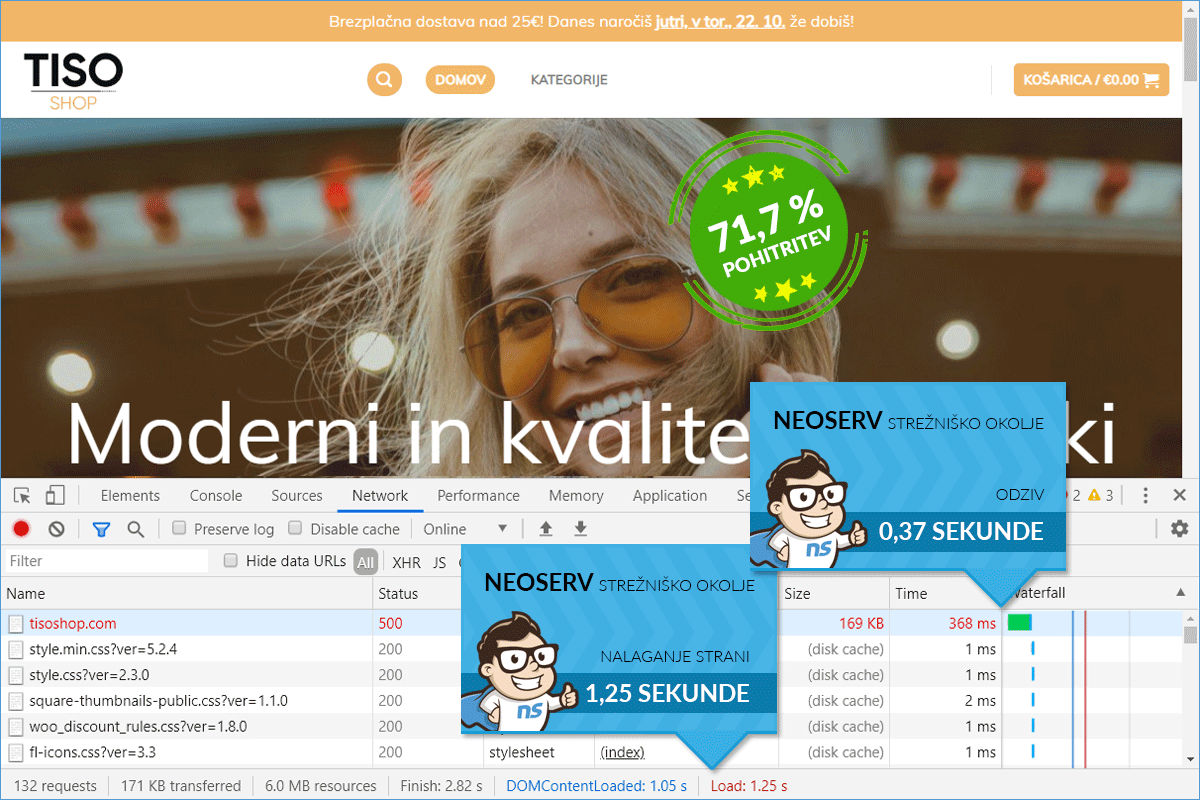The image size is (1200, 800).
Task: Click the inspect element picker icon
Action: coord(22,496)
